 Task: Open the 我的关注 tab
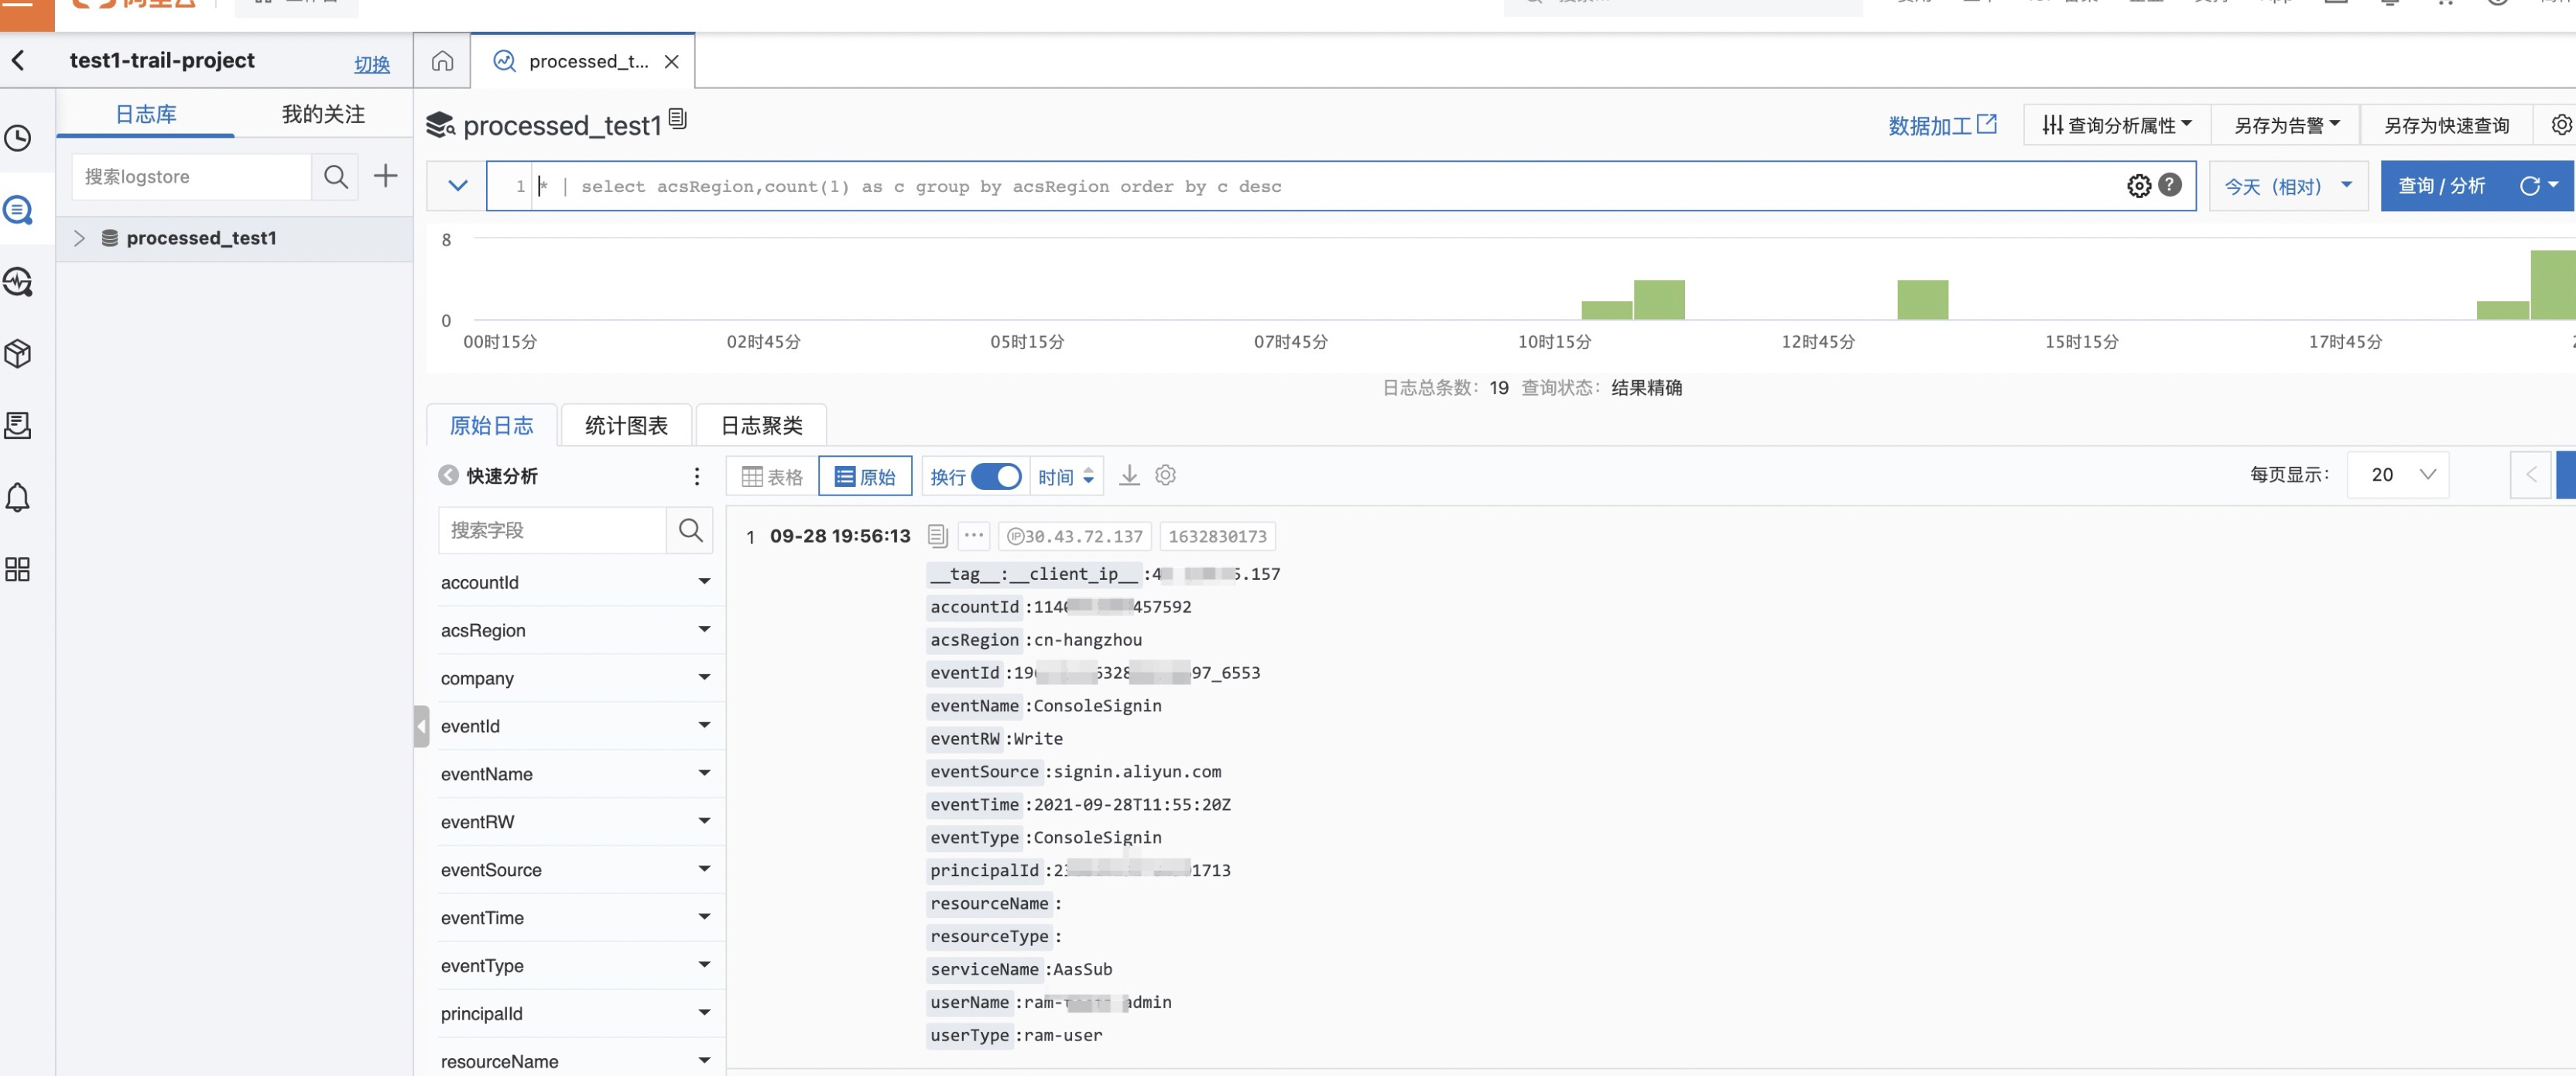[x=323, y=114]
